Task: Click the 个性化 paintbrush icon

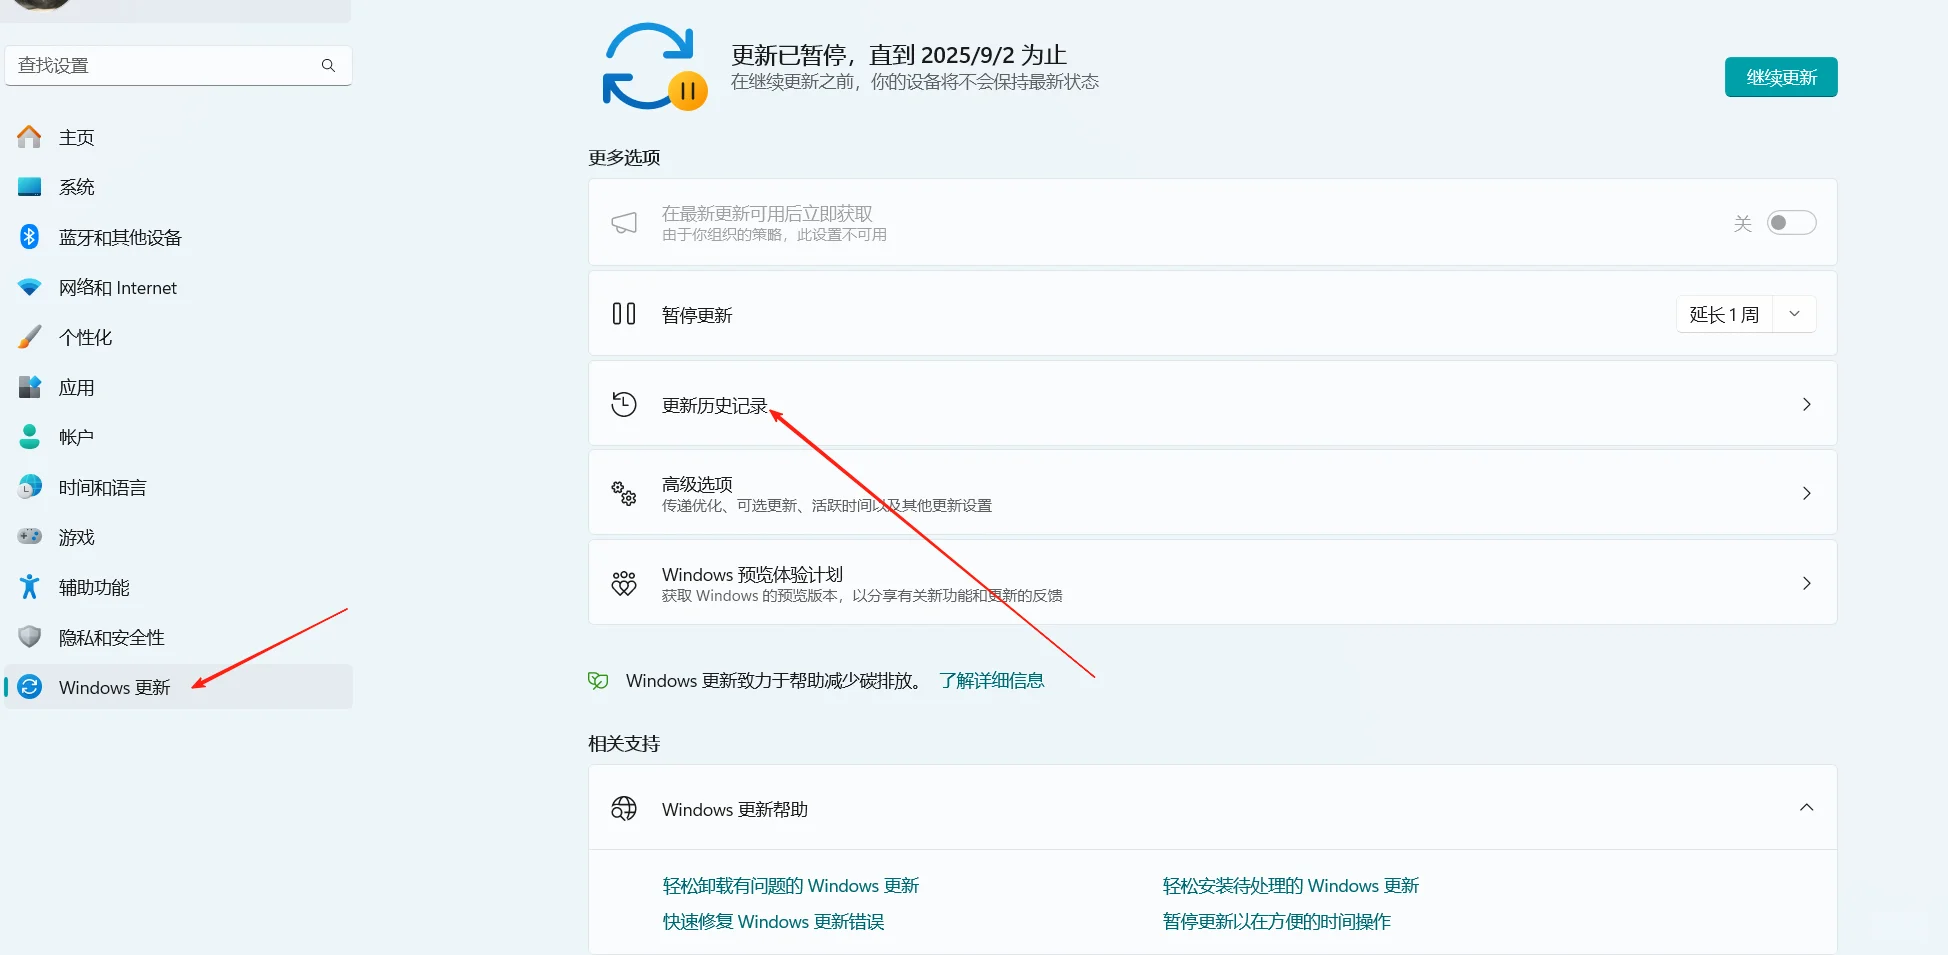Action: [29, 337]
